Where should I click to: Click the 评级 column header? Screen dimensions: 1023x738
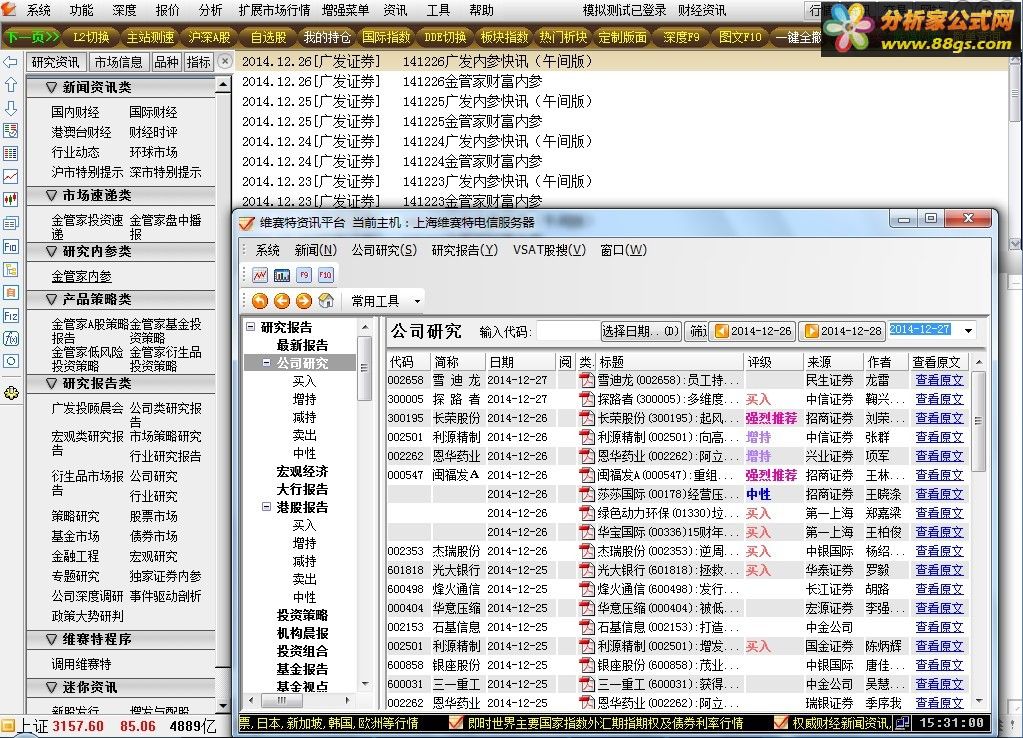(773, 361)
